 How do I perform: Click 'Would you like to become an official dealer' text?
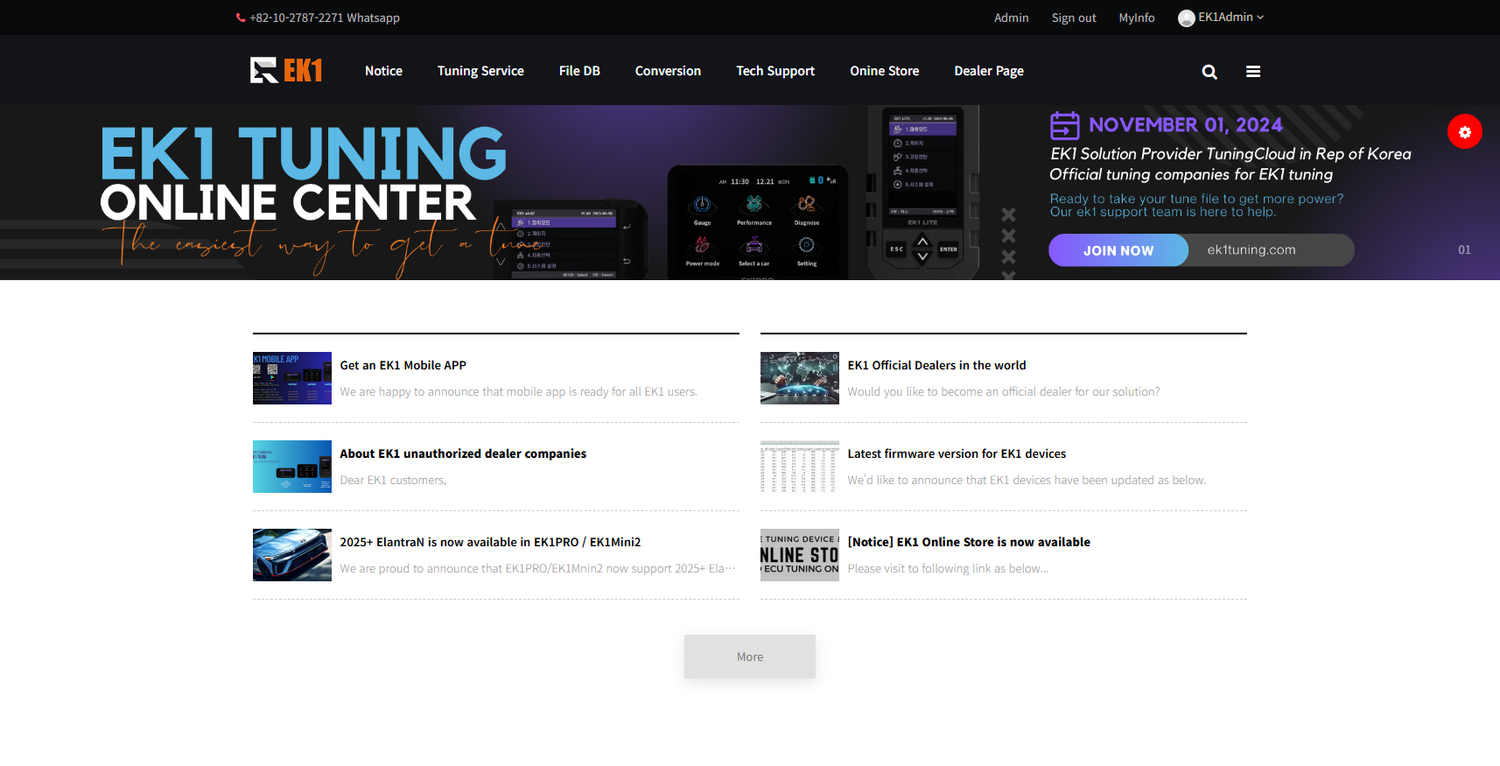click(1004, 392)
